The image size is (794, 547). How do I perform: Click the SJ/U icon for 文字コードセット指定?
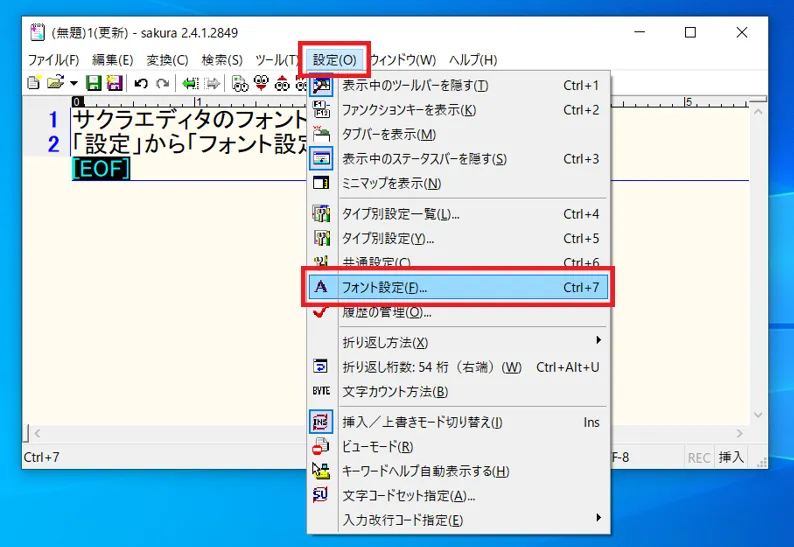click(321, 495)
